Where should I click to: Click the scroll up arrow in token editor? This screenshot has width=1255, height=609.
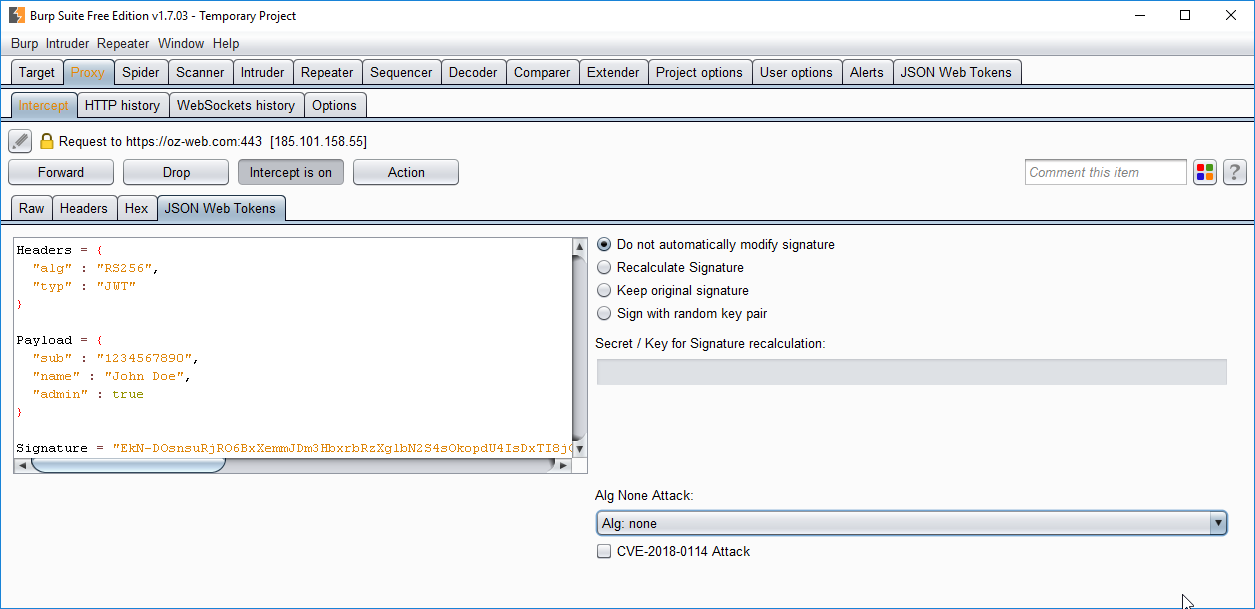[x=580, y=246]
